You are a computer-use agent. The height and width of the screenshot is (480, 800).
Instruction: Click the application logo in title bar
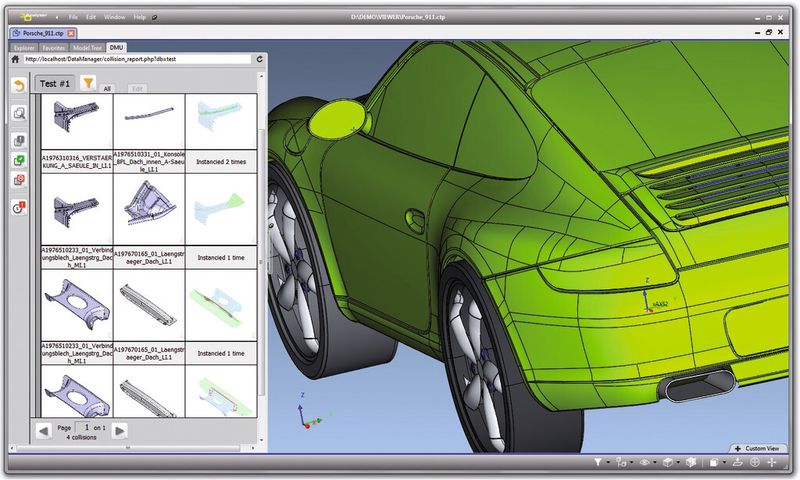pyautogui.click(x=32, y=17)
